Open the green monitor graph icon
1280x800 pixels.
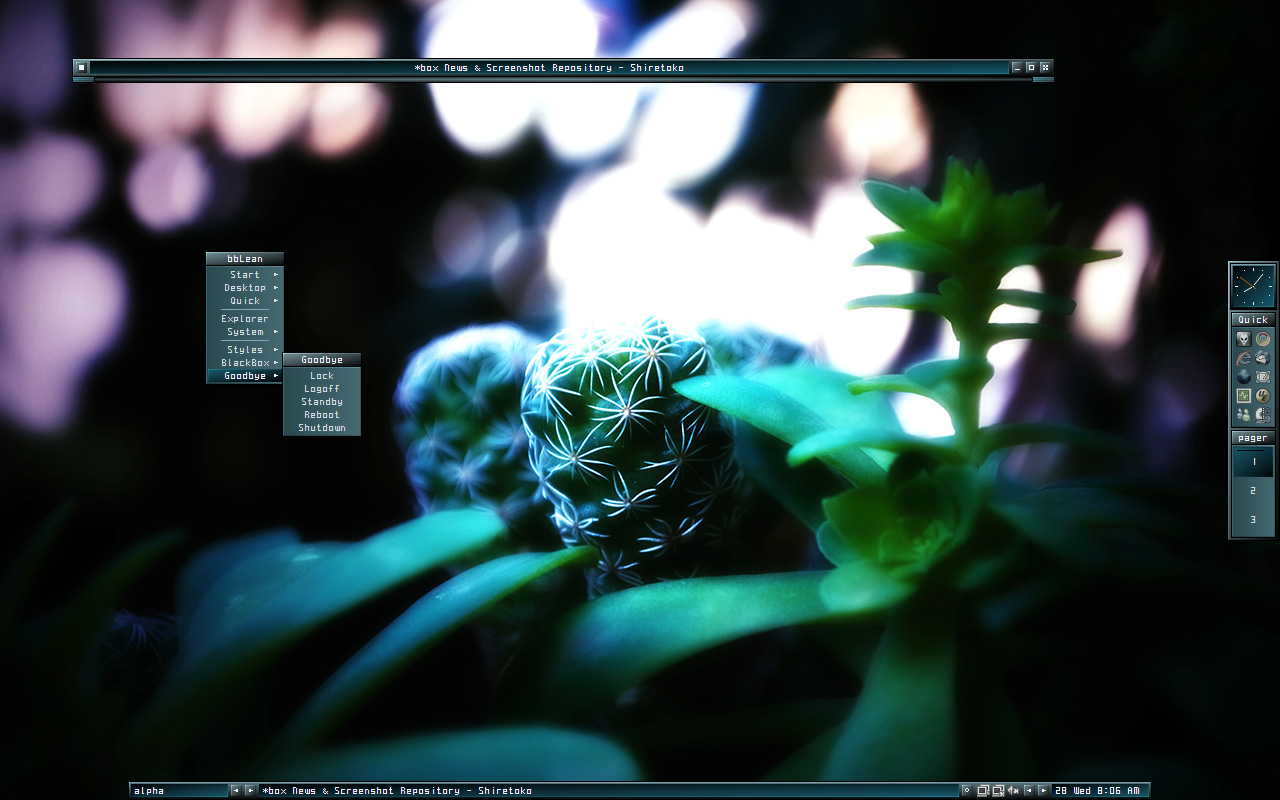tap(1244, 396)
